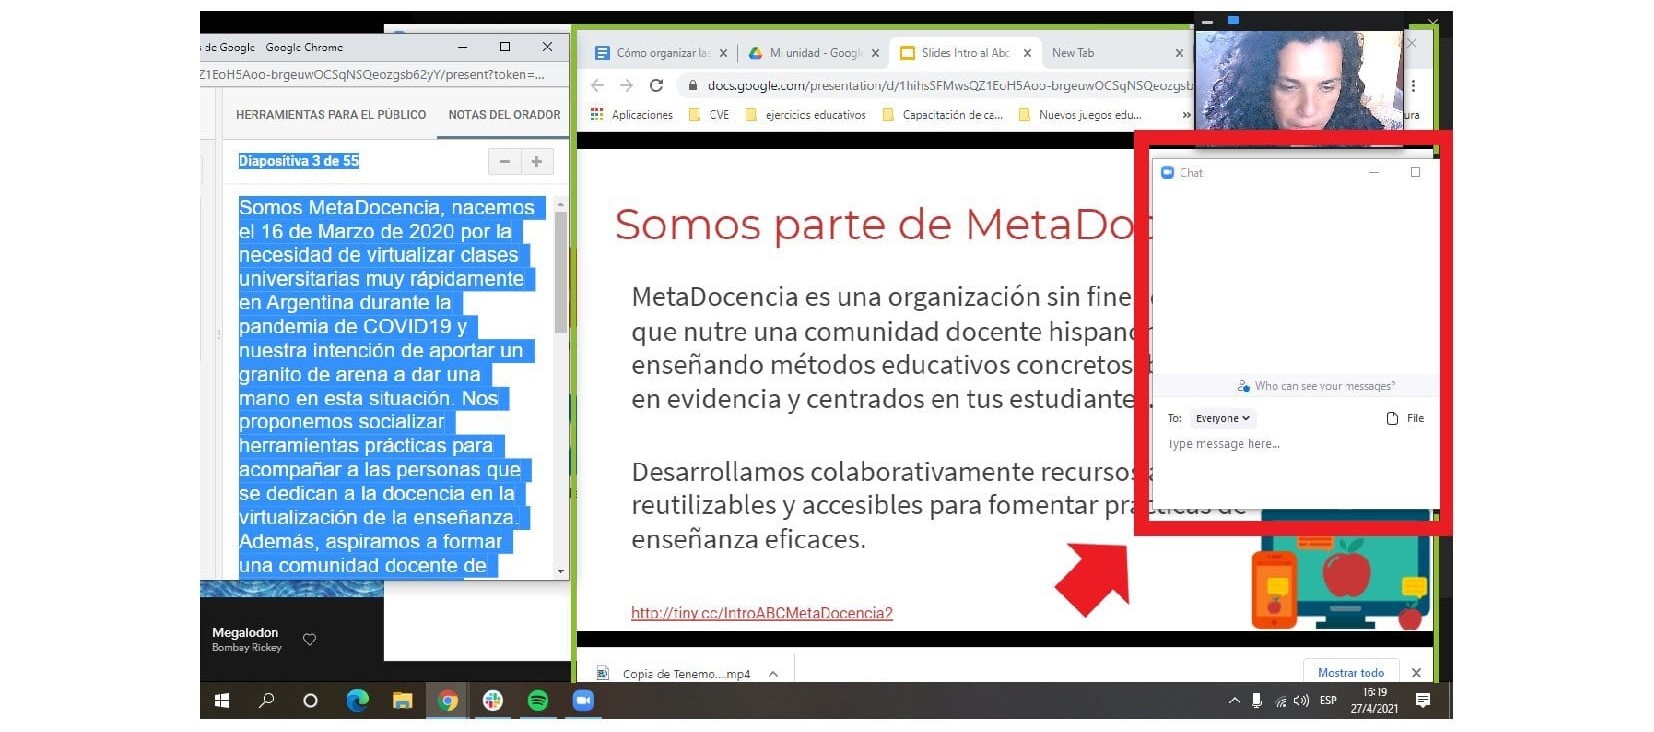Click microphone icon in system tray

1257,701
